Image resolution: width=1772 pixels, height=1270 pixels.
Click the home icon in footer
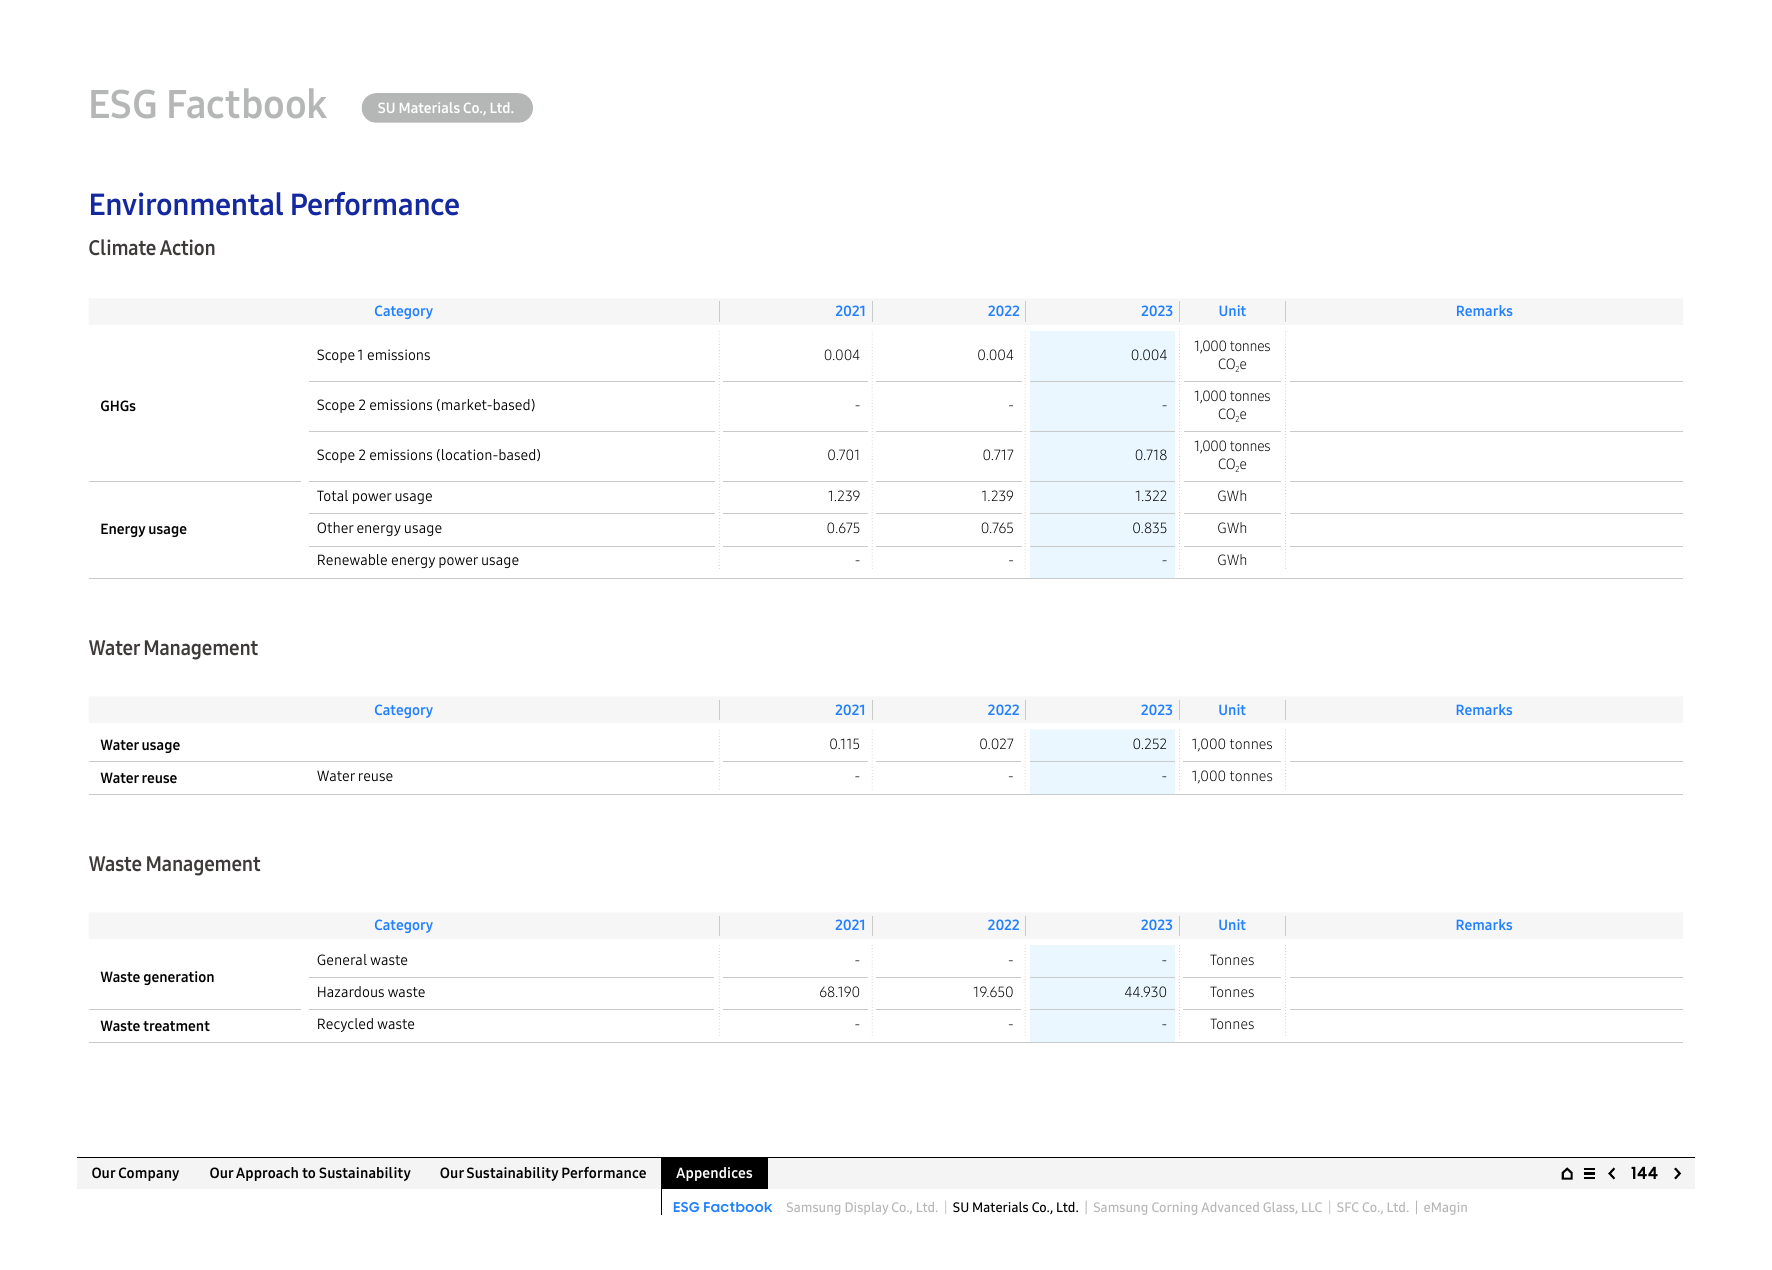pos(1567,1174)
